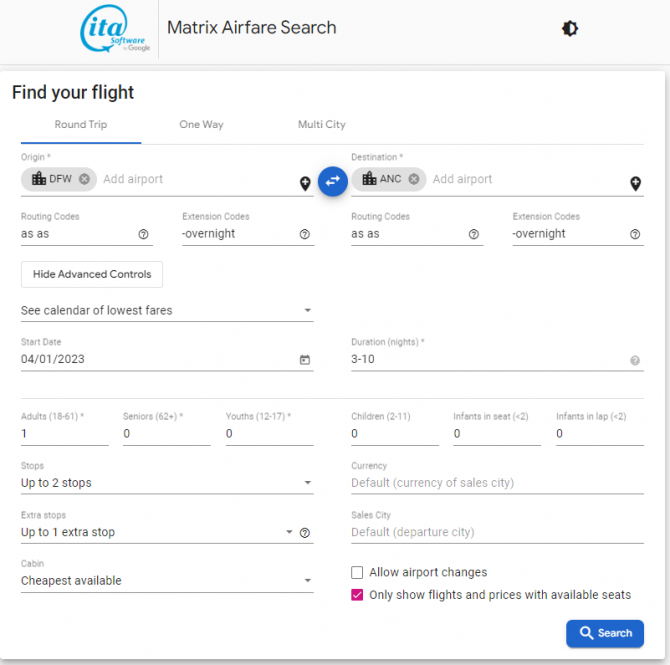Click DFW city icon in origin chip

click(39, 178)
